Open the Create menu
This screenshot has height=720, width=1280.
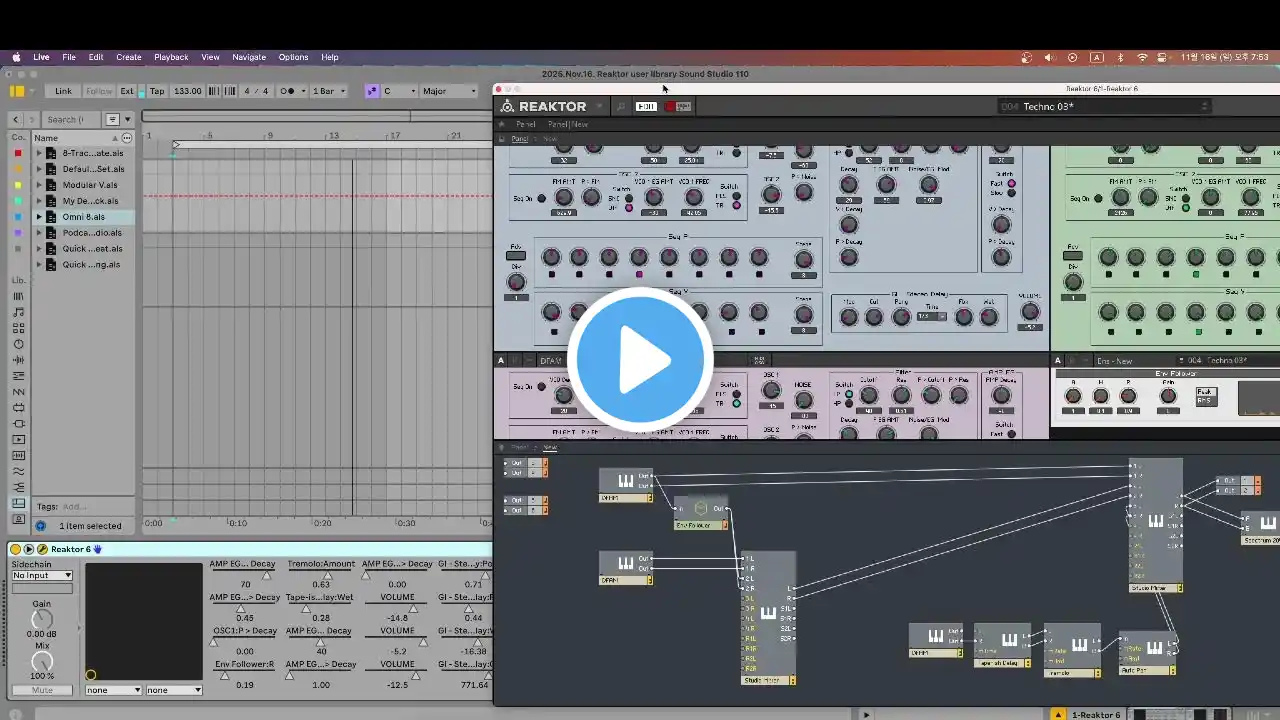[x=128, y=57]
